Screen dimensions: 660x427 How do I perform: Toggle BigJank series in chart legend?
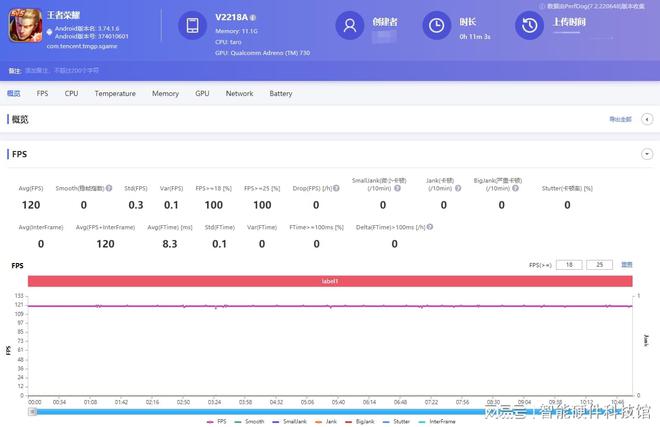coord(359,422)
